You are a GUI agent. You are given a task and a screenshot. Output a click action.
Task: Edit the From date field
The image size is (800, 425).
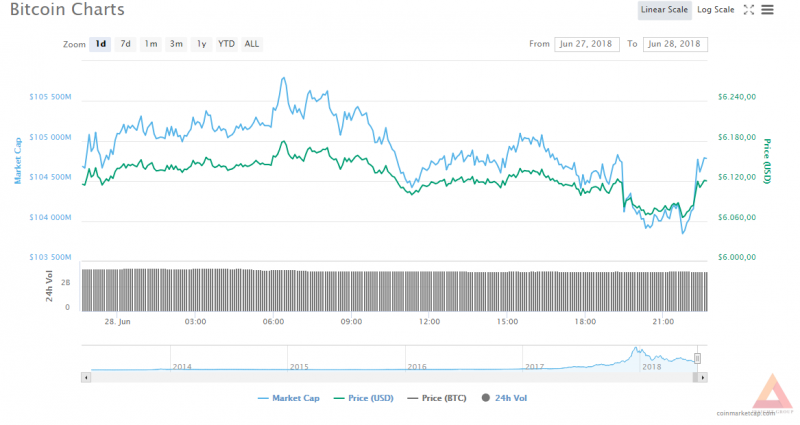587,44
